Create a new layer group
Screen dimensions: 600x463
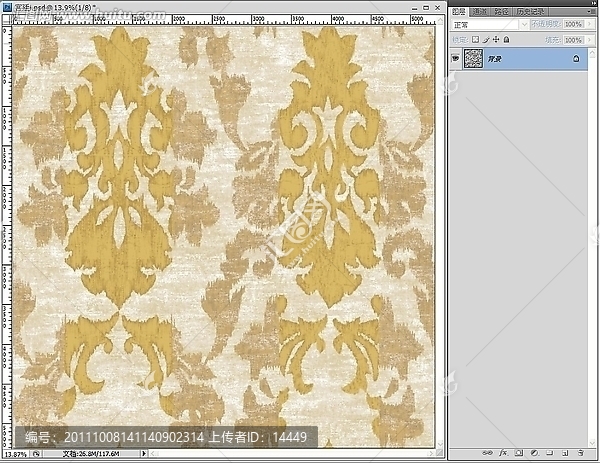[x=550, y=453]
